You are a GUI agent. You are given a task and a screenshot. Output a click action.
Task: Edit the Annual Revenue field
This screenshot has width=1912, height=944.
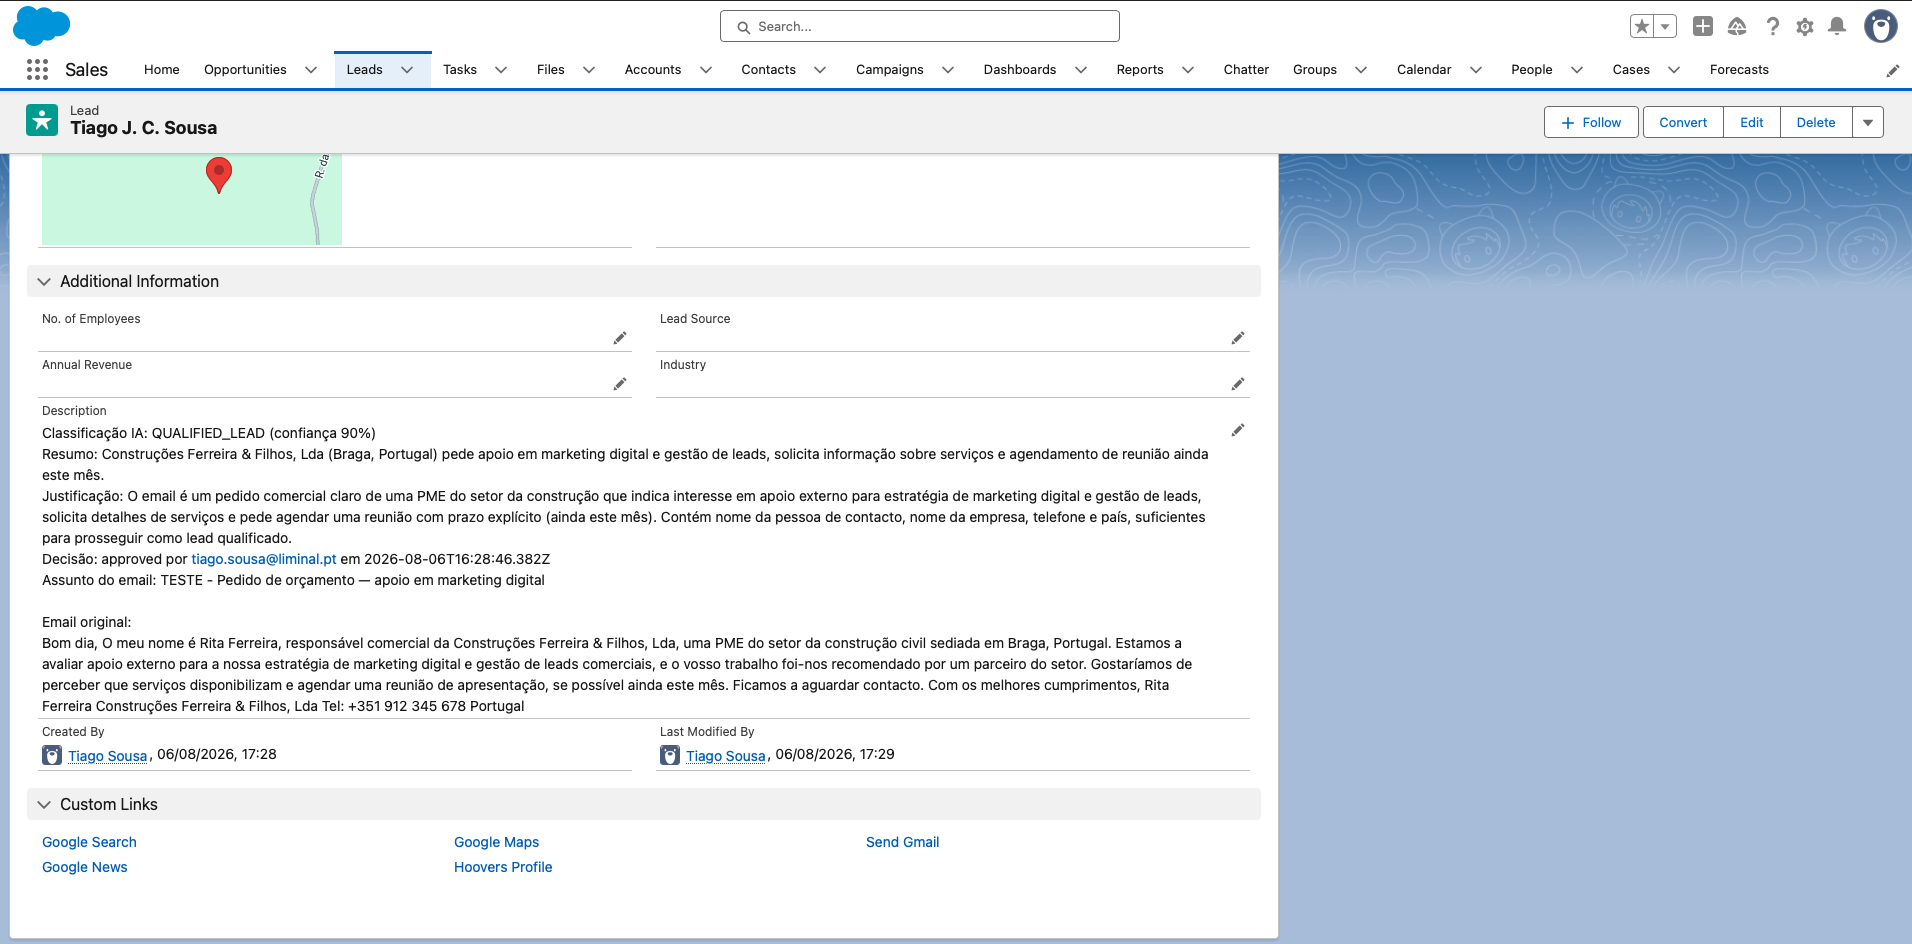[620, 384]
